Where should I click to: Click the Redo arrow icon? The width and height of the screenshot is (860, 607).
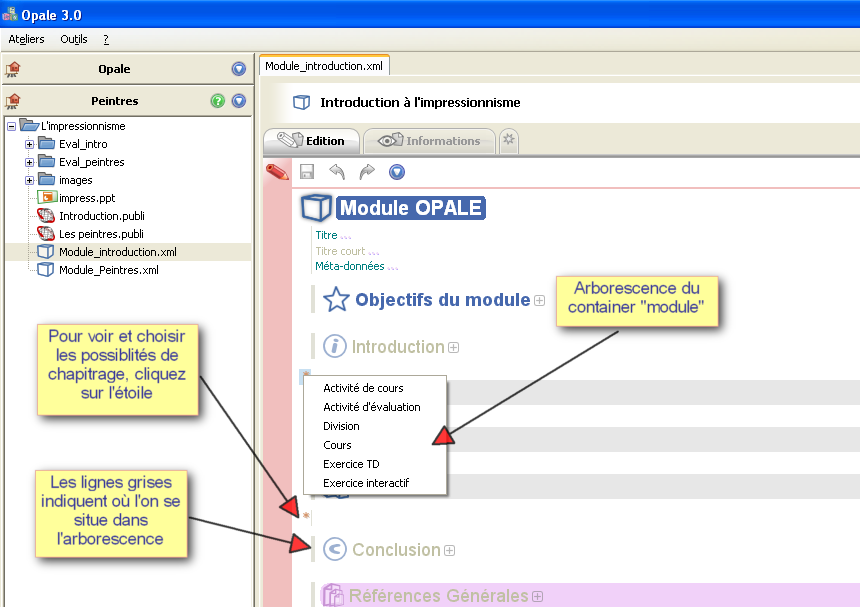coord(367,172)
